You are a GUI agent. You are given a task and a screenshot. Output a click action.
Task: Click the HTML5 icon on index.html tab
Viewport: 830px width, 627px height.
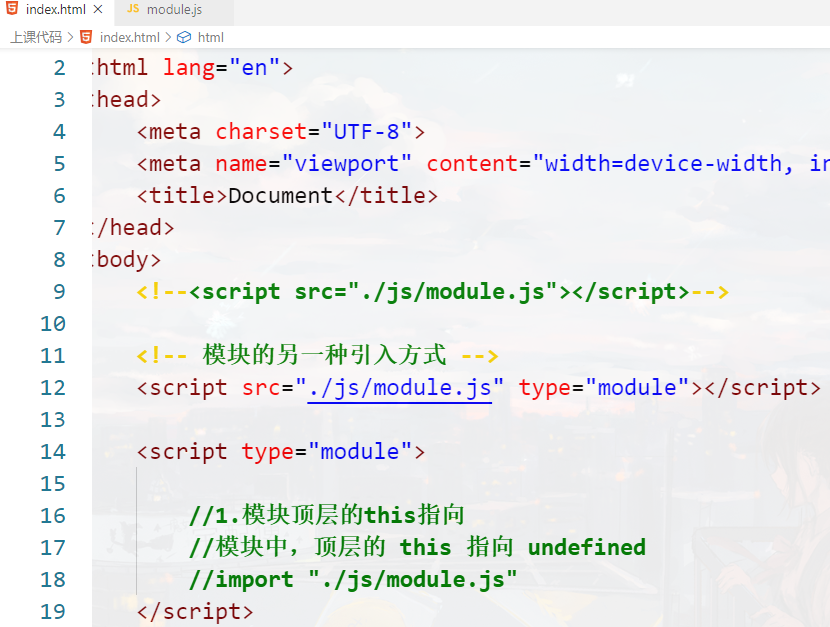pos(12,8)
